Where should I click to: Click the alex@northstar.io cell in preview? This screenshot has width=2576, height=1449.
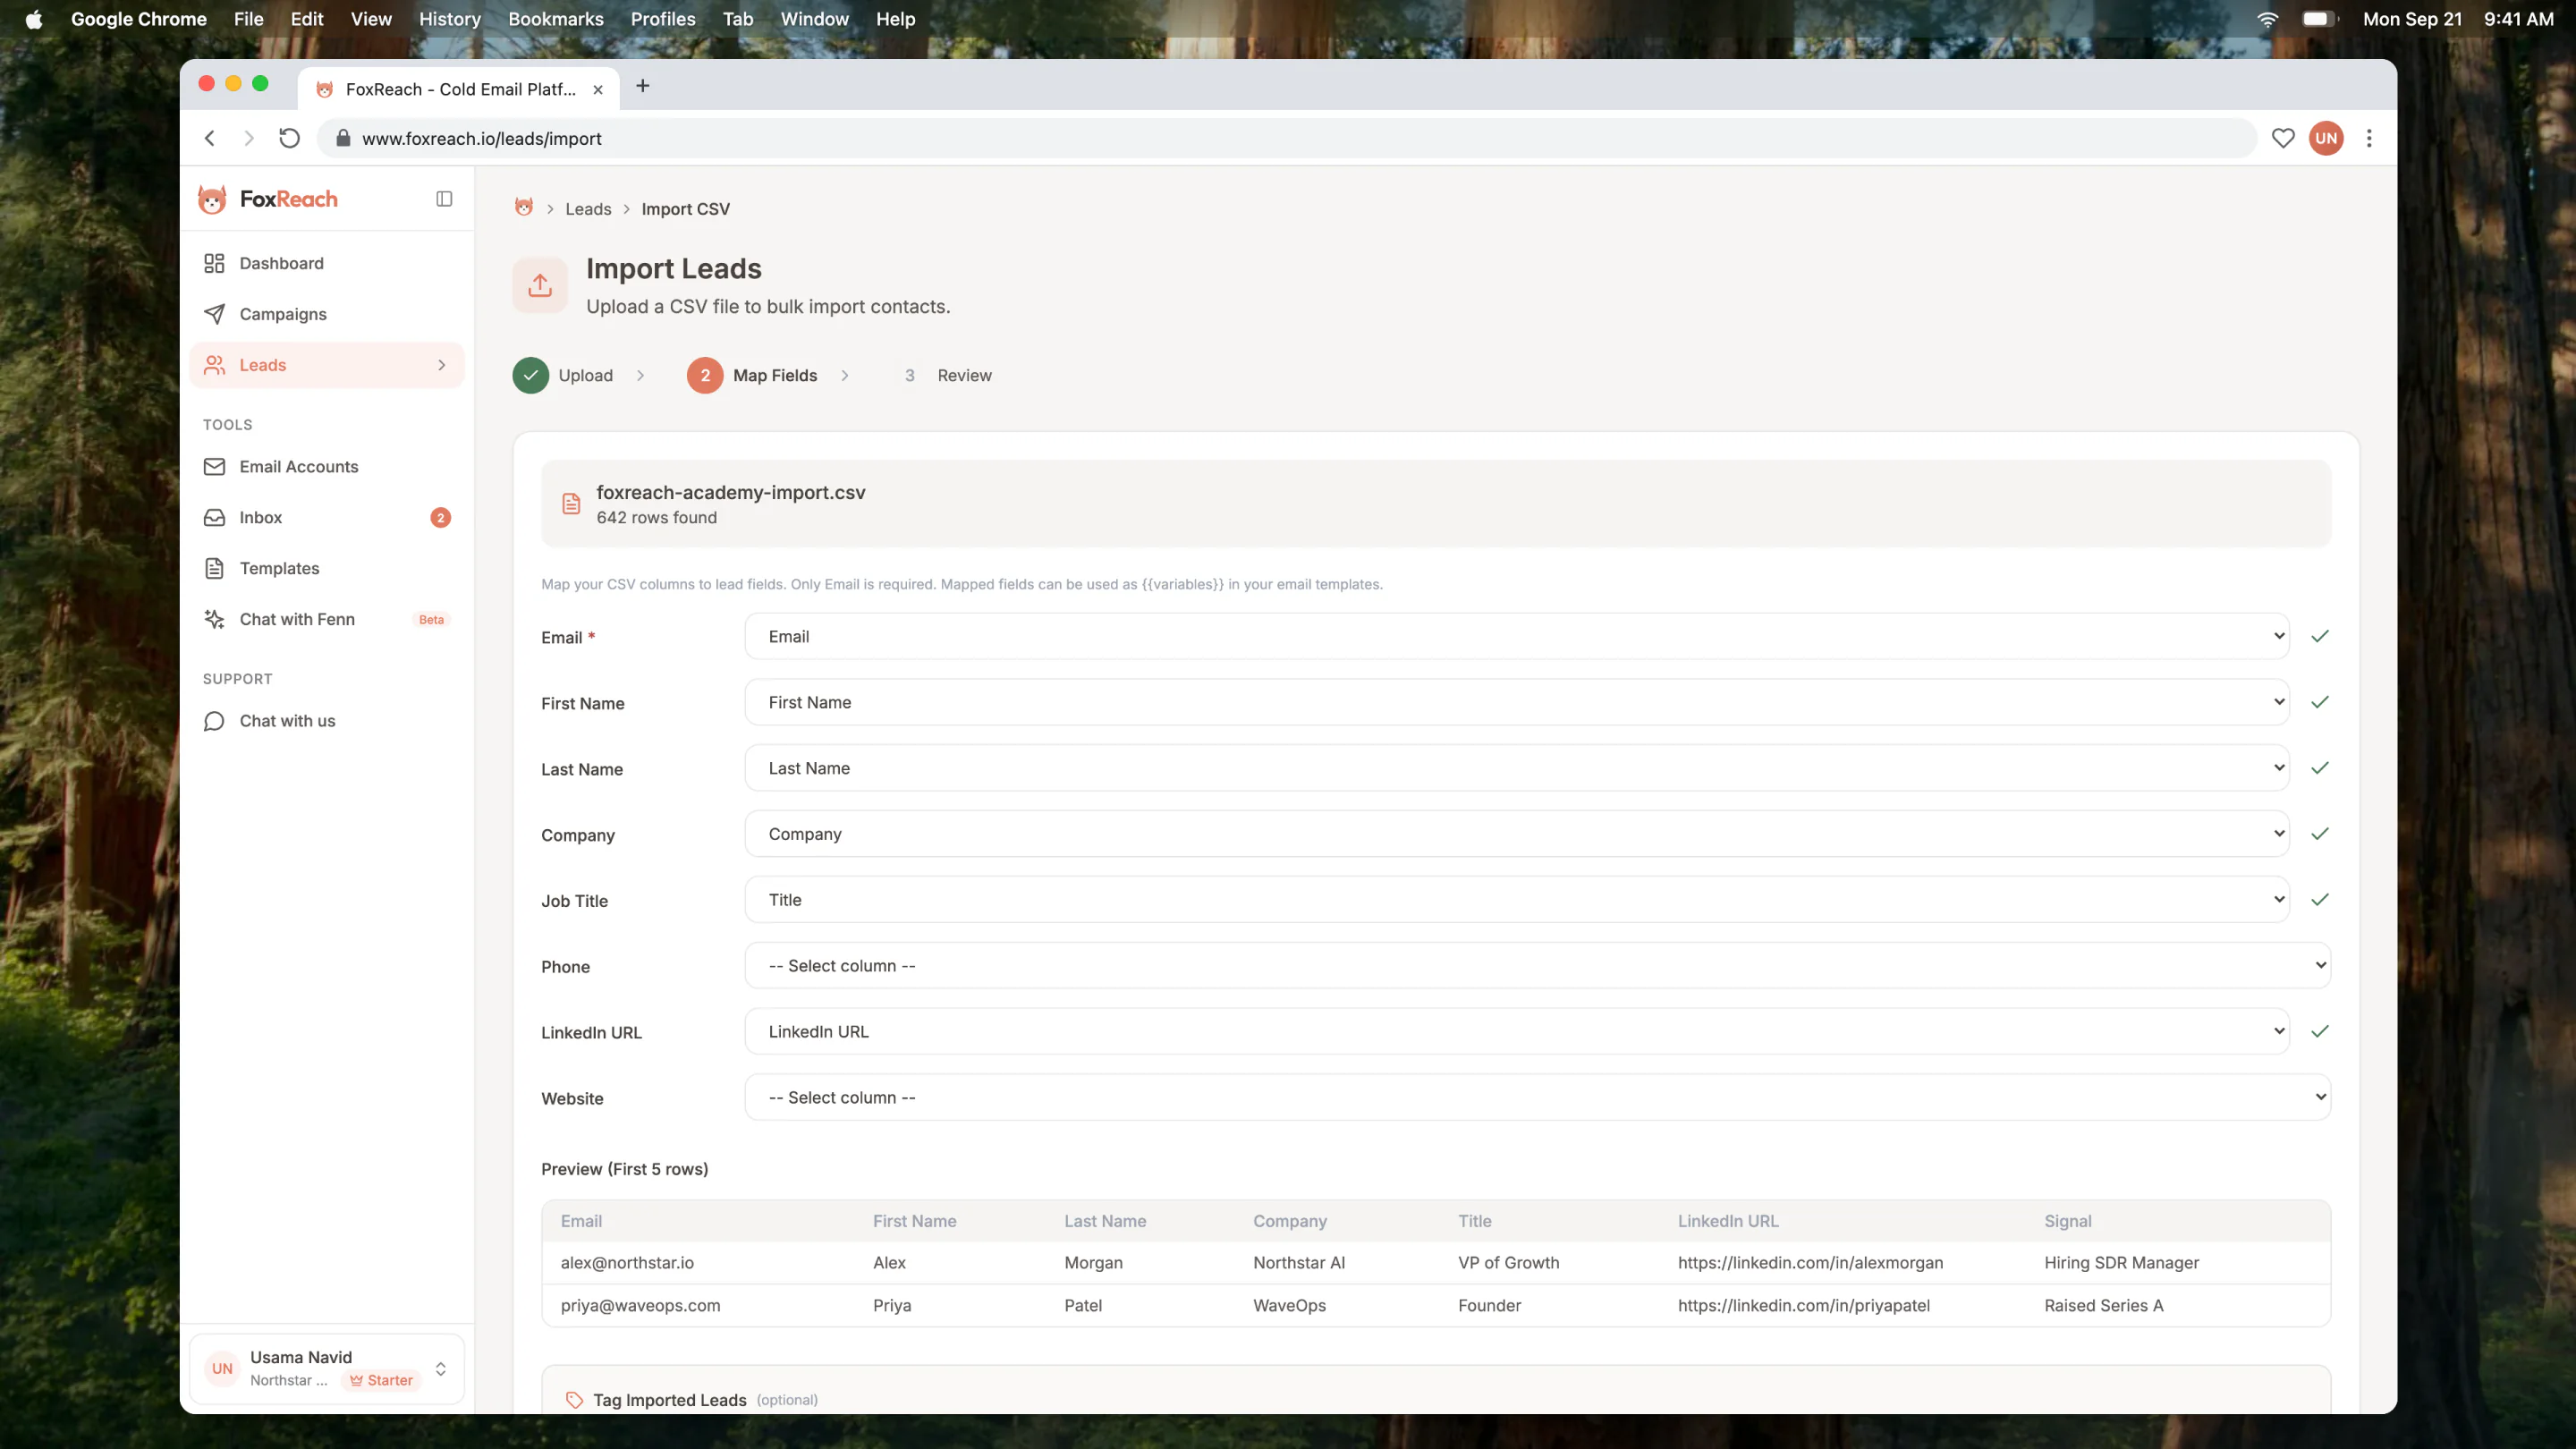tap(627, 1263)
